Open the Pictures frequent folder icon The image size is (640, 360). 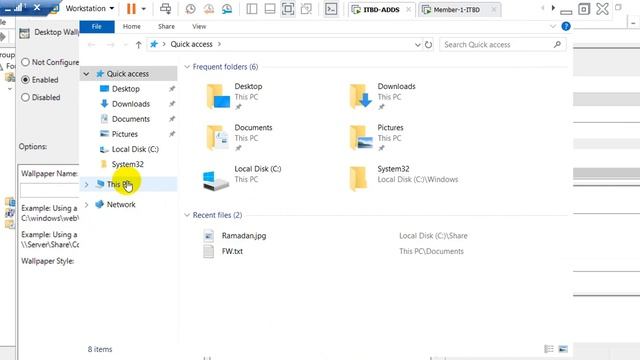pos(361,138)
